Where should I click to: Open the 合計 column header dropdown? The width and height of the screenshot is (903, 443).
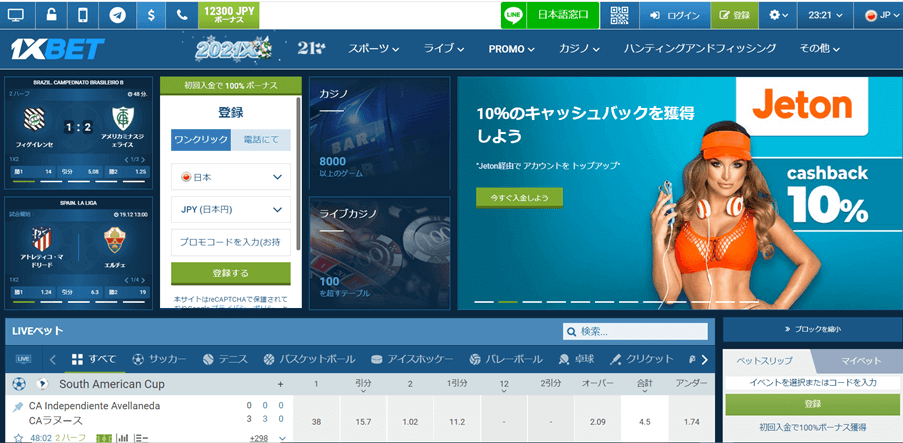[644, 387]
